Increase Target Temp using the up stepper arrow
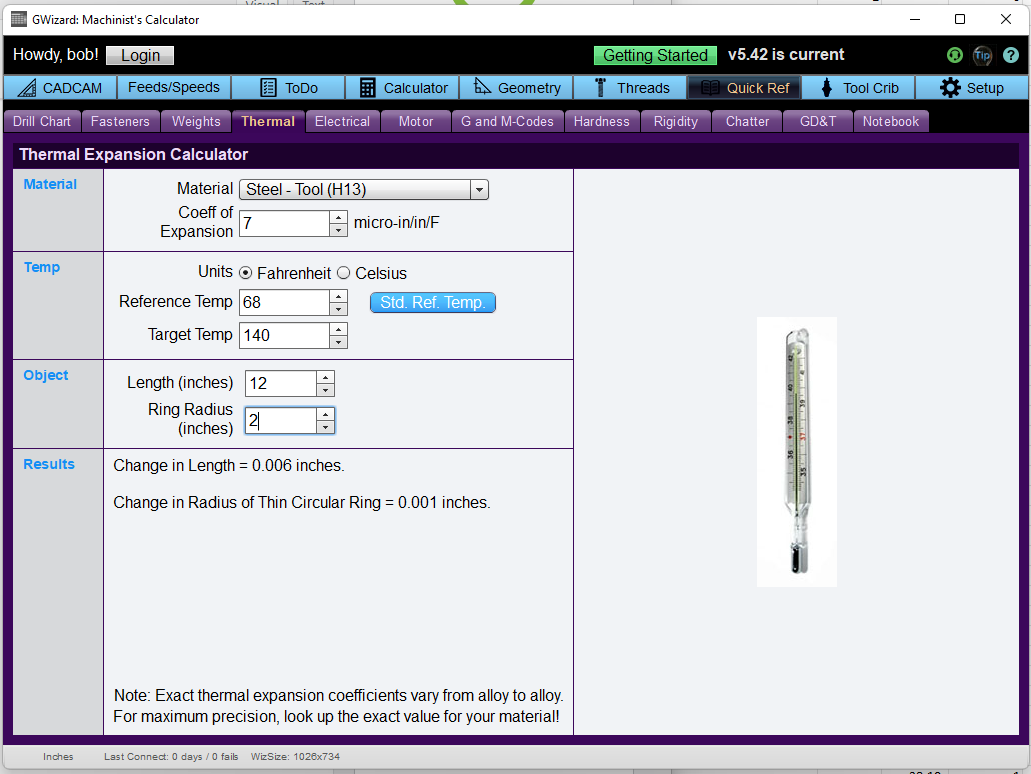 coord(339,330)
